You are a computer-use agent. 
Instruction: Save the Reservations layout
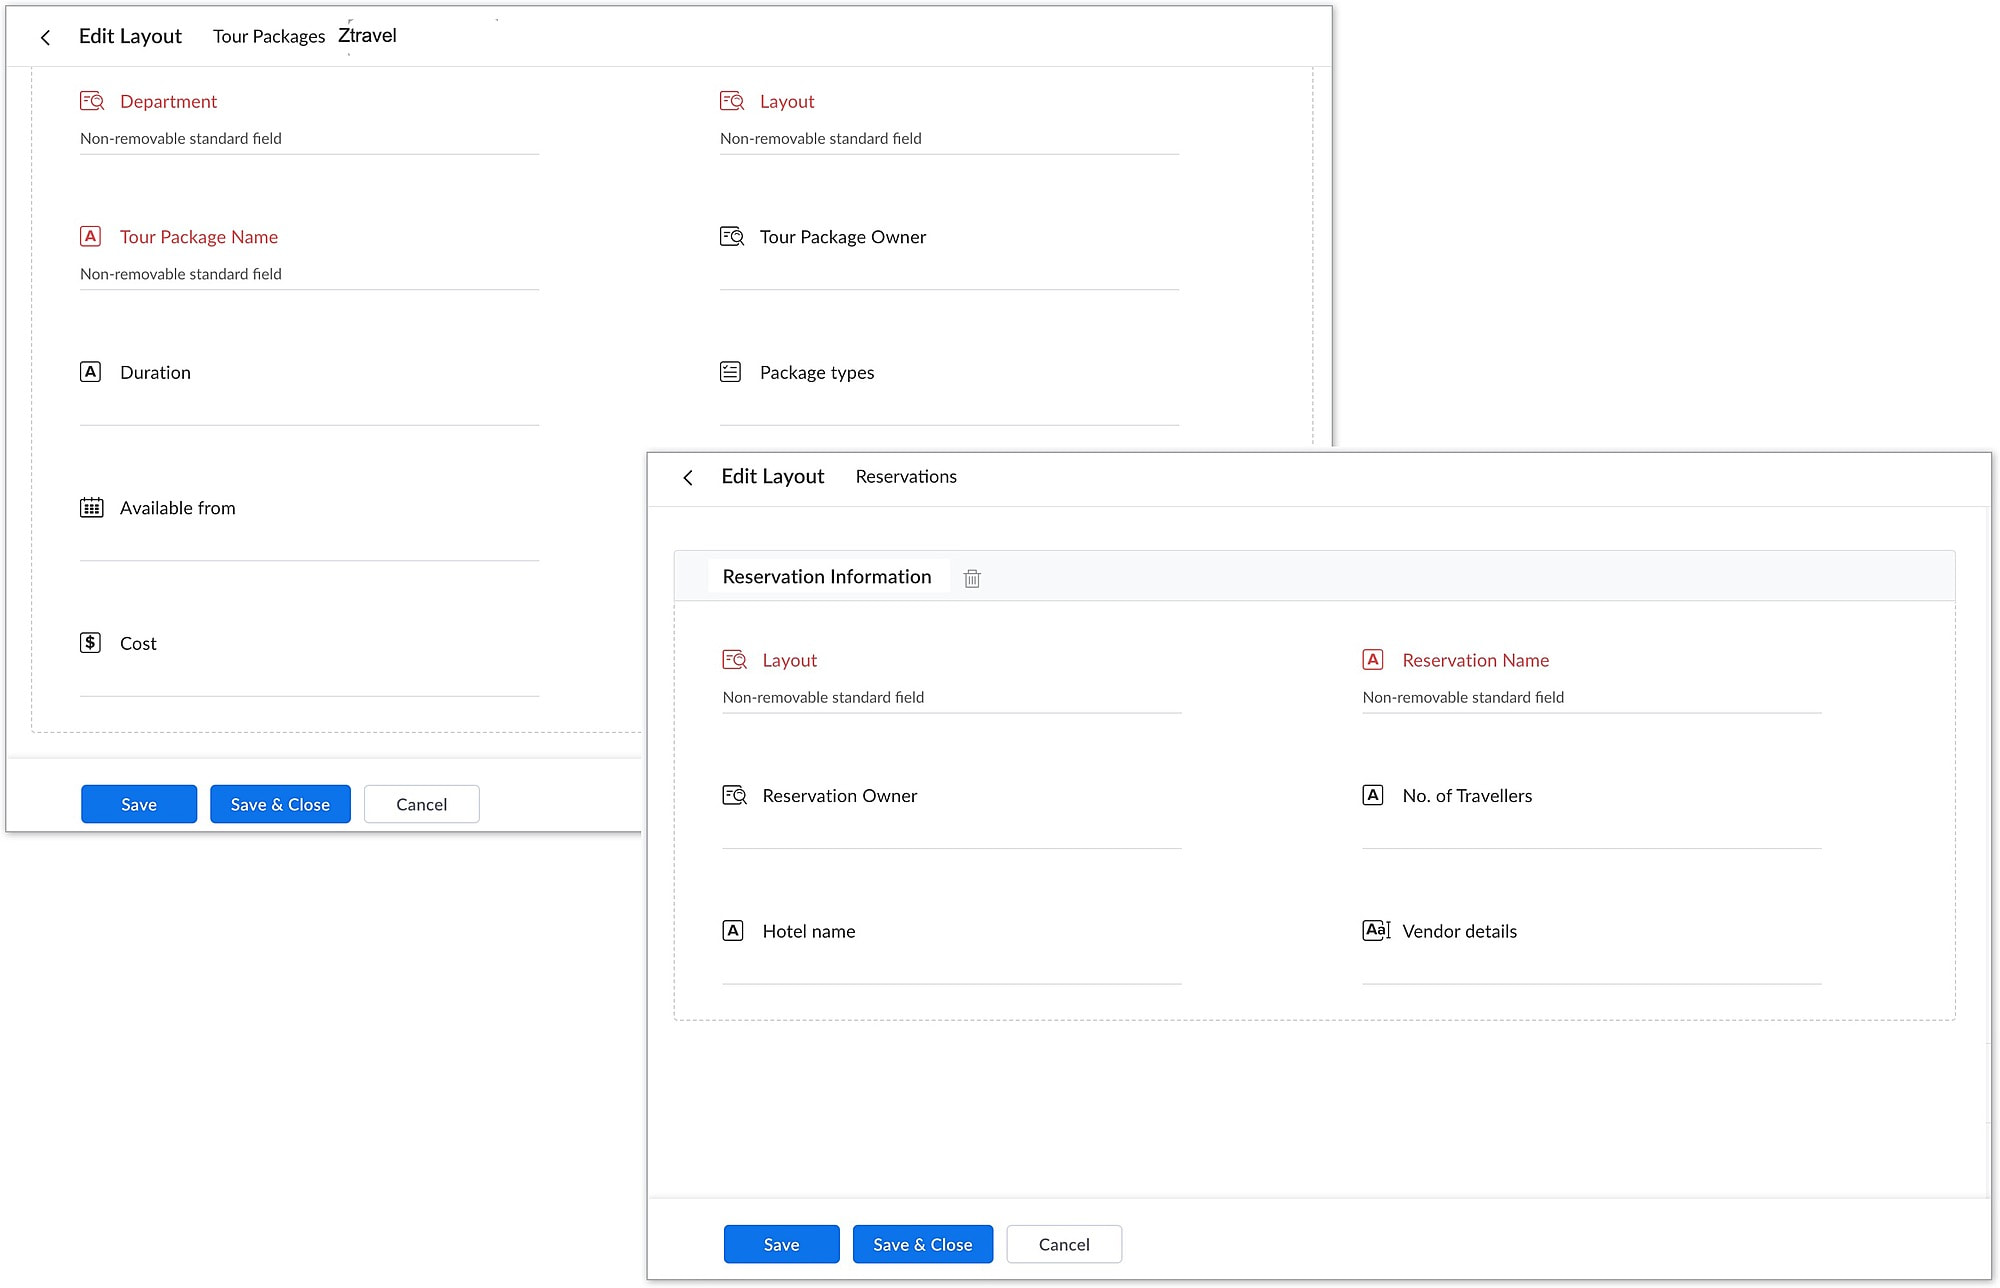(x=781, y=1244)
